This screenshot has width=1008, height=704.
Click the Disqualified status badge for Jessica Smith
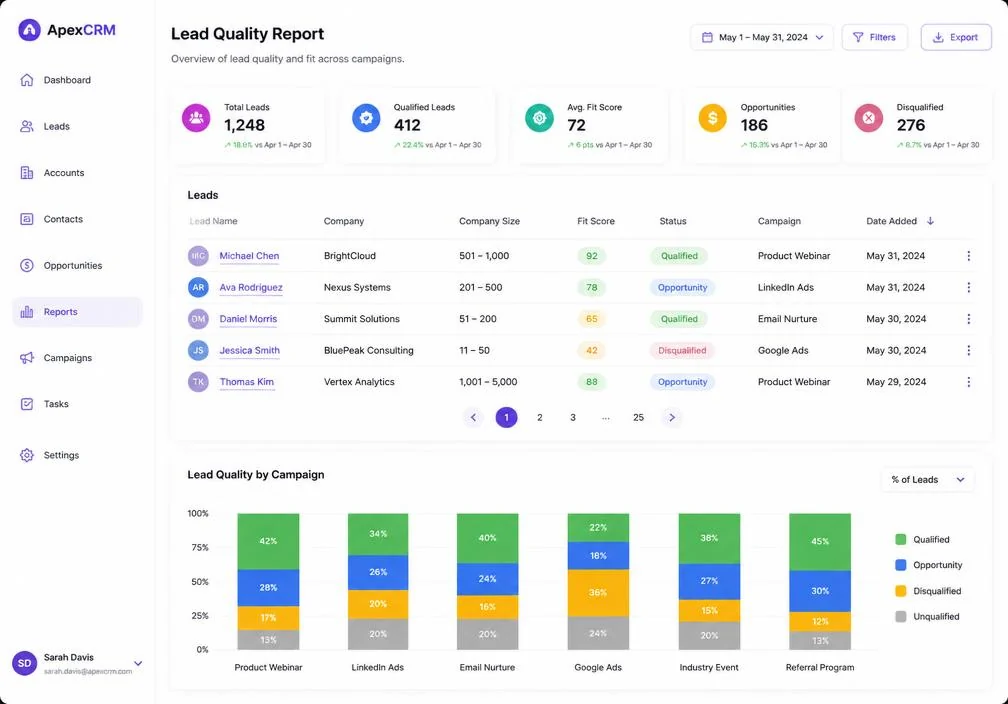(x=682, y=350)
